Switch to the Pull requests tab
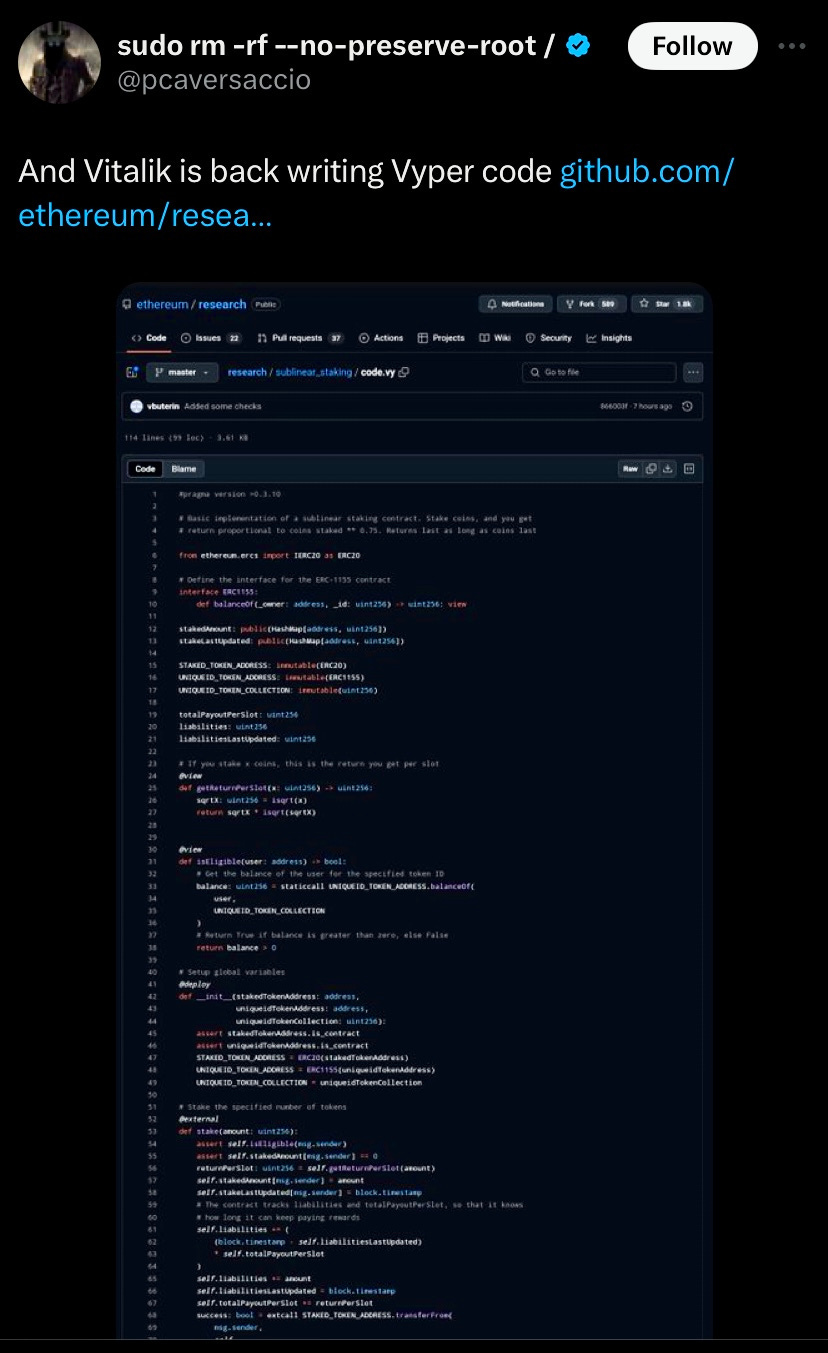The width and height of the screenshot is (828, 1353). [301, 338]
